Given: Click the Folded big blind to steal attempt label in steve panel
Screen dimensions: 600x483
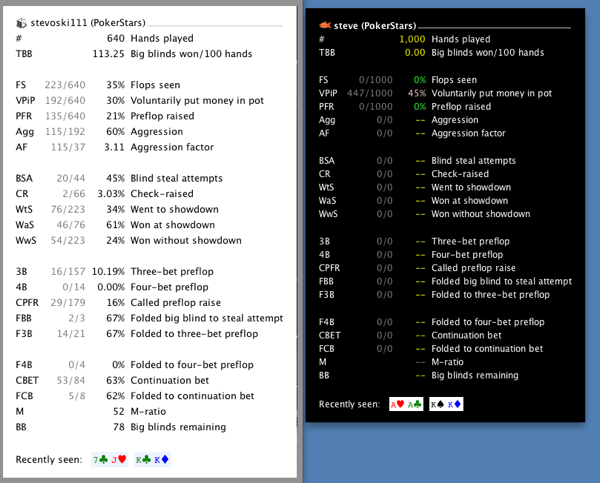Looking at the screenshot, I should click(x=502, y=282).
